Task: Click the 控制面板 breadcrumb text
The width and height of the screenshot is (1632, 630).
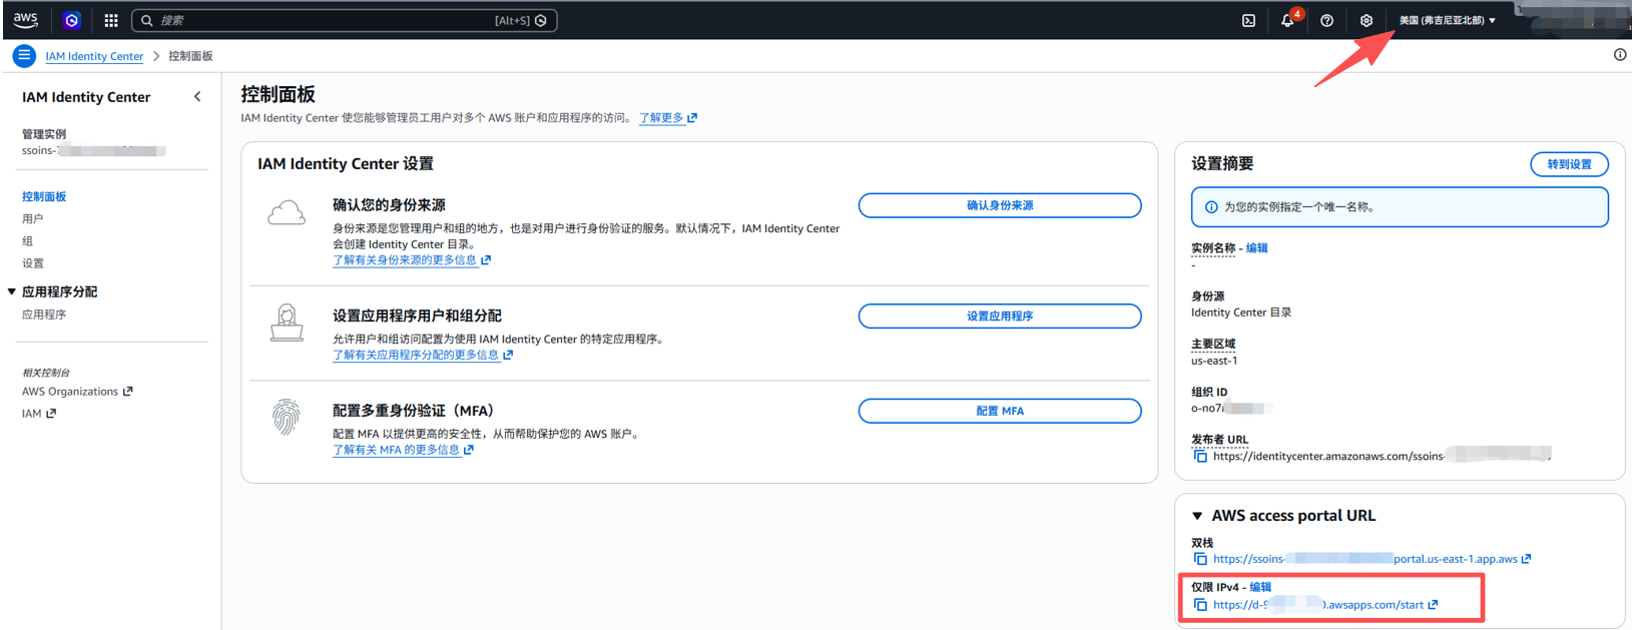Action: click(x=190, y=56)
